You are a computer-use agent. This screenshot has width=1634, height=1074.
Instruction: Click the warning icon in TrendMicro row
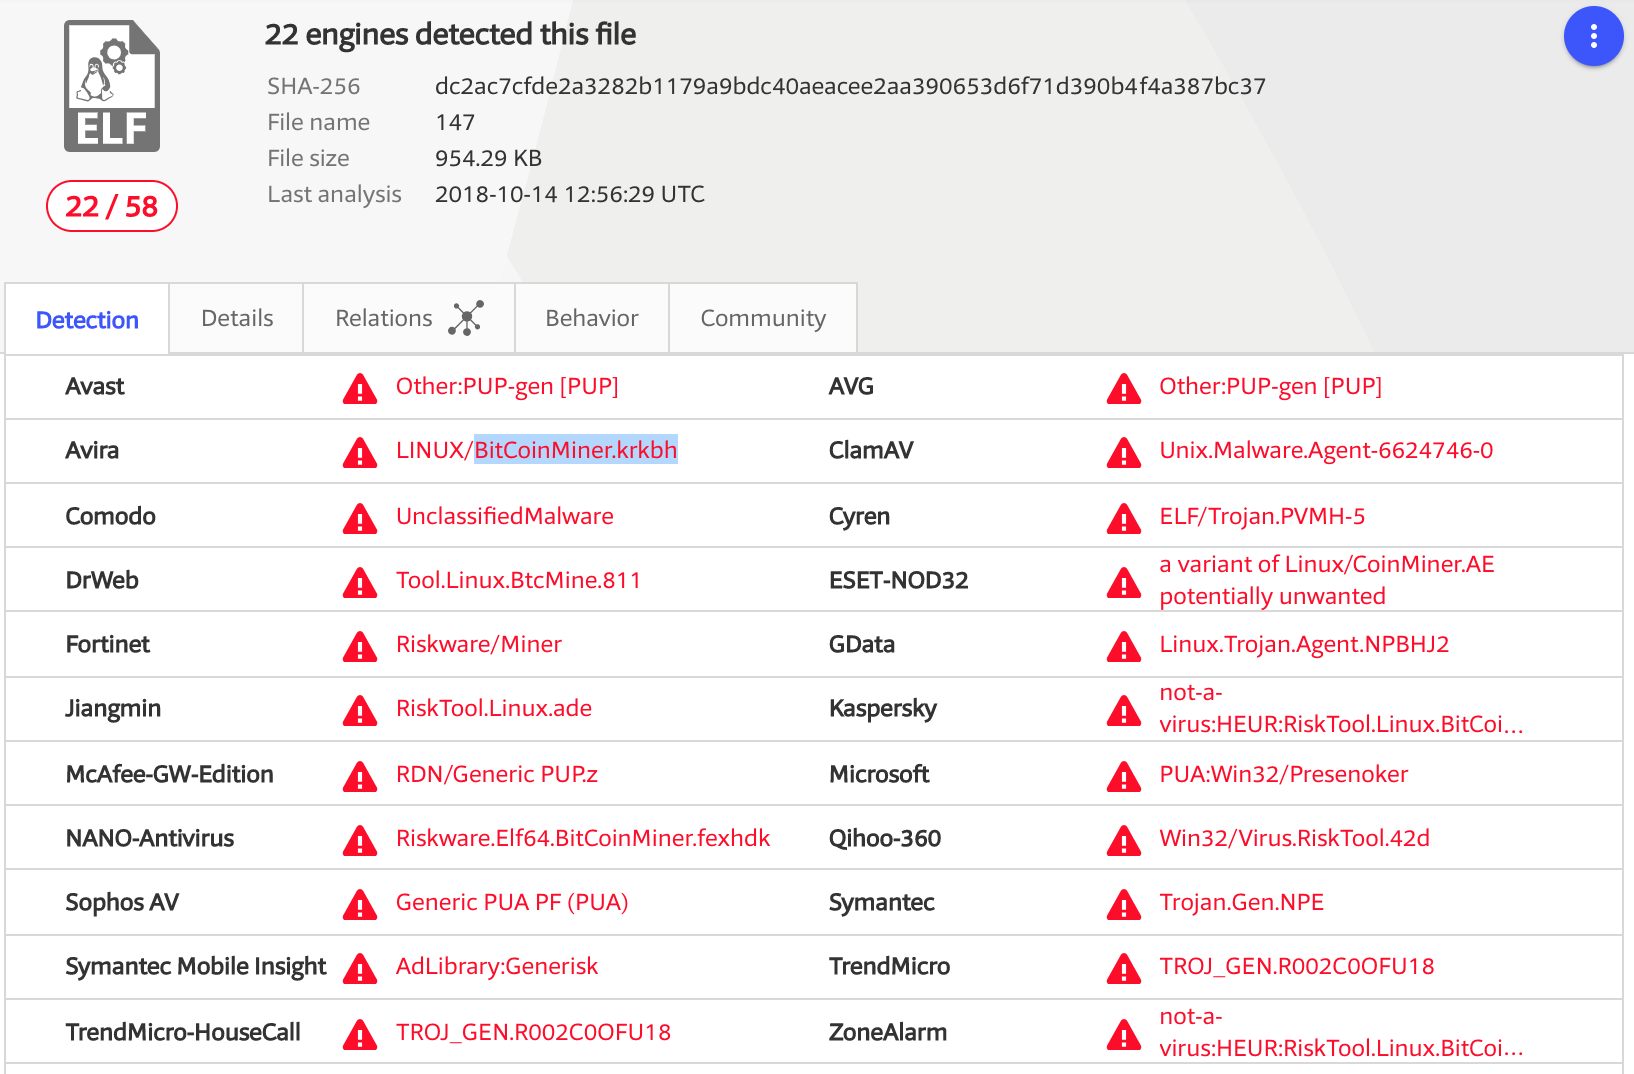1124,968
